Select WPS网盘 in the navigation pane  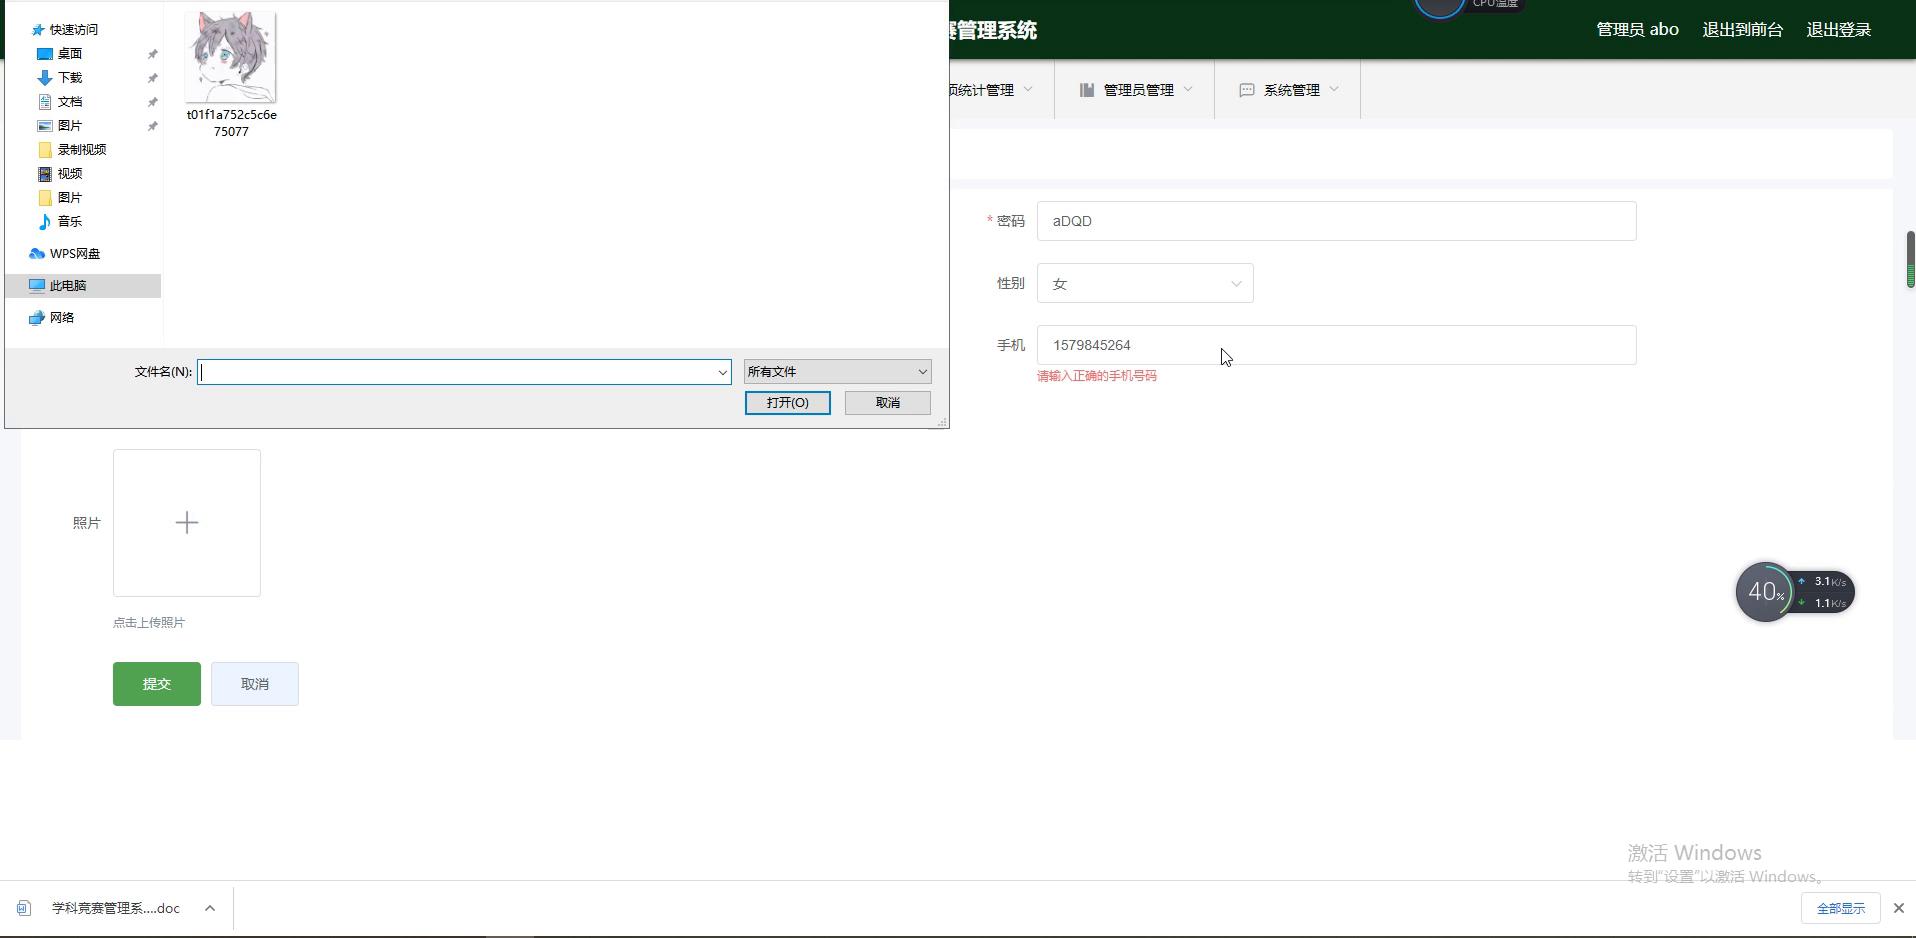(x=74, y=254)
